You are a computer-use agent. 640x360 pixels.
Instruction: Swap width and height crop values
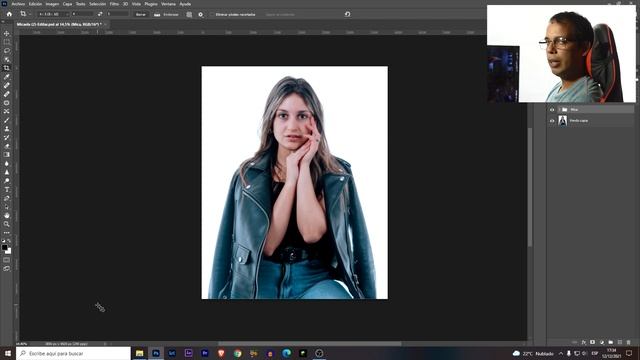coord(100,14)
